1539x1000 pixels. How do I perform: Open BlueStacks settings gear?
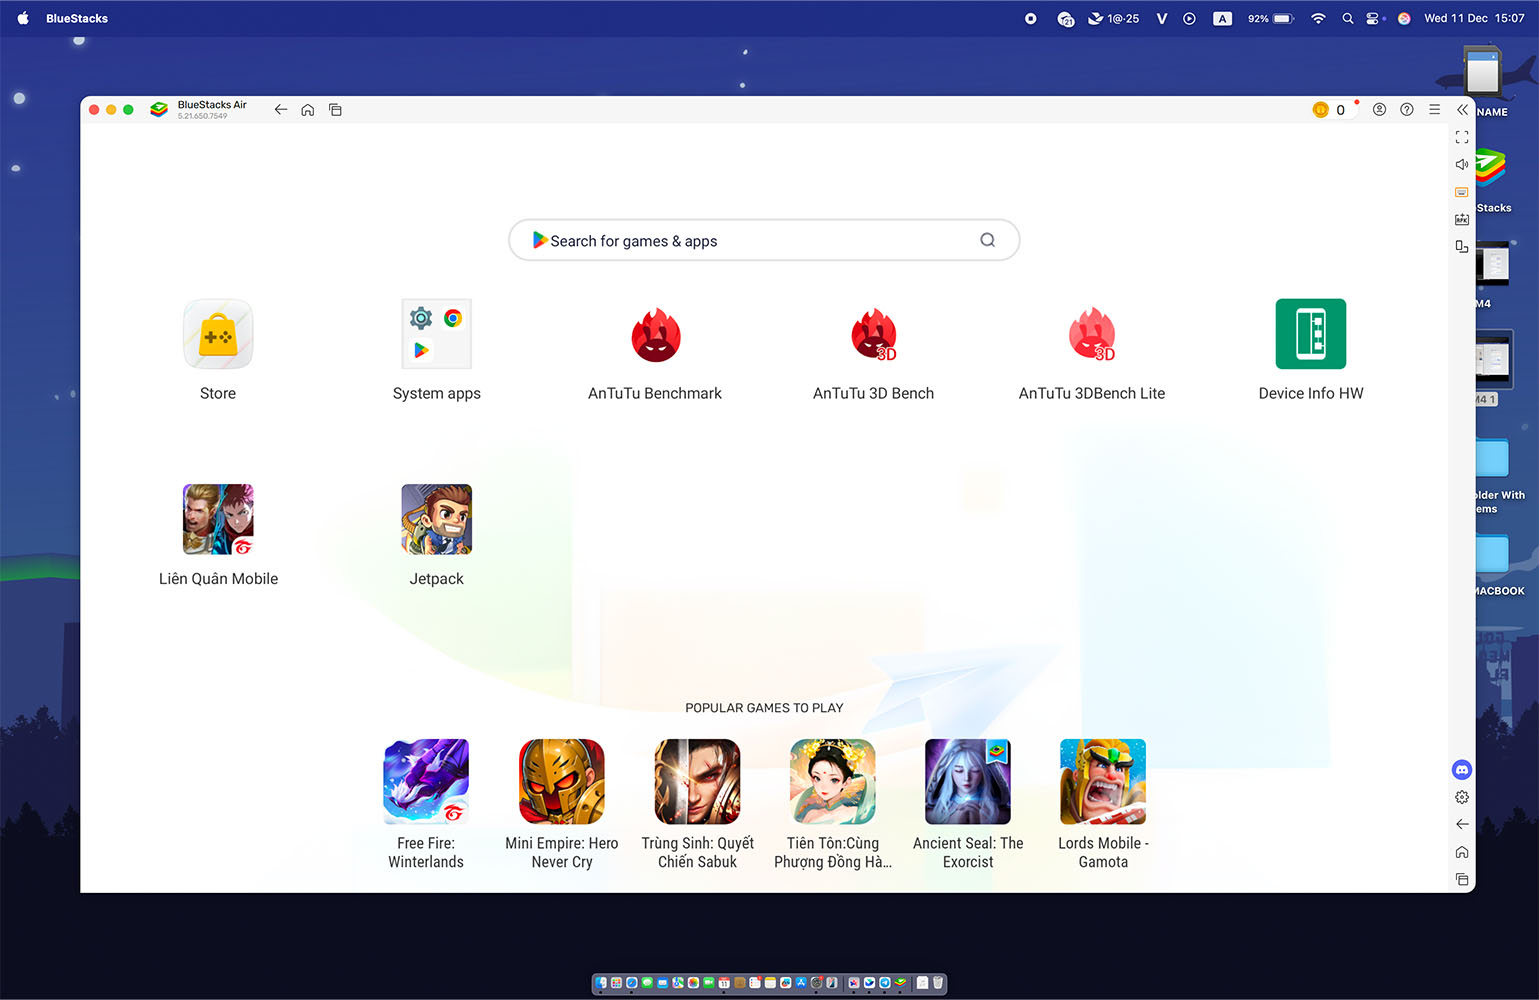(1462, 797)
